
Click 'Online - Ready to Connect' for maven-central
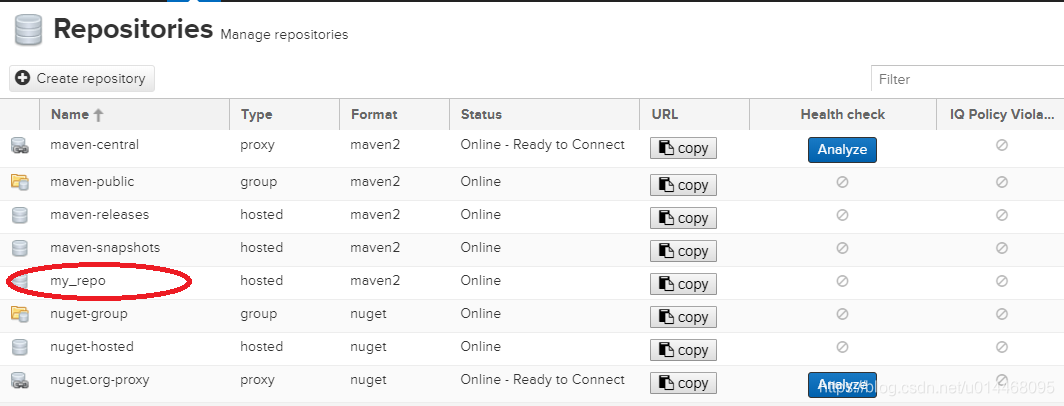click(x=543, y=145)
